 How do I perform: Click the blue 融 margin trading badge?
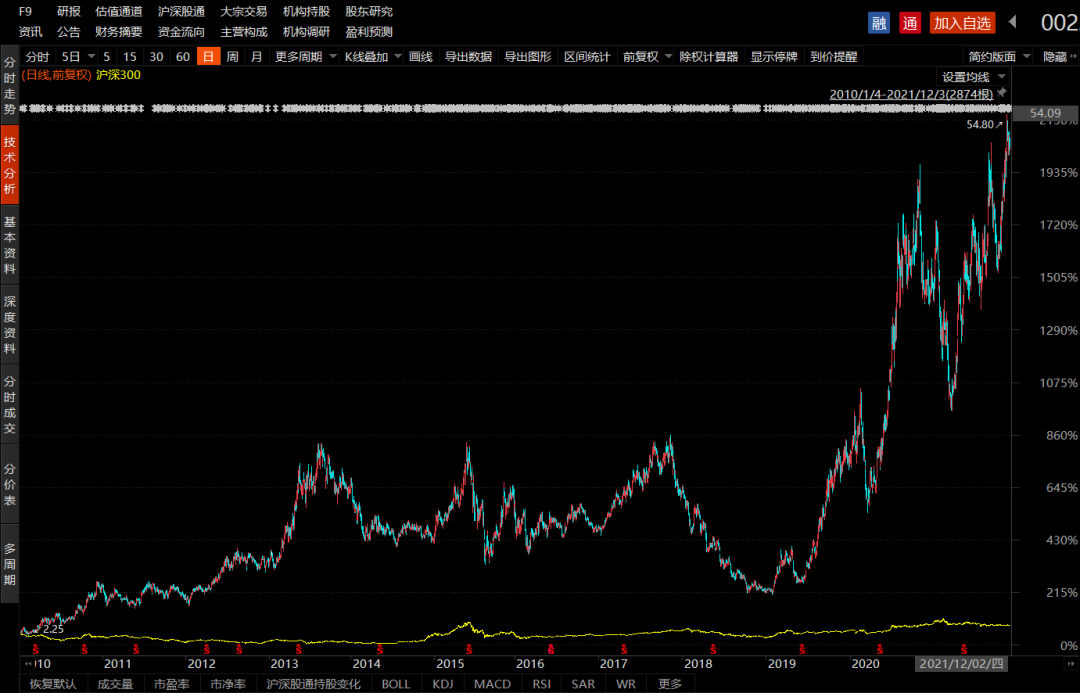[x=879, y=23]
